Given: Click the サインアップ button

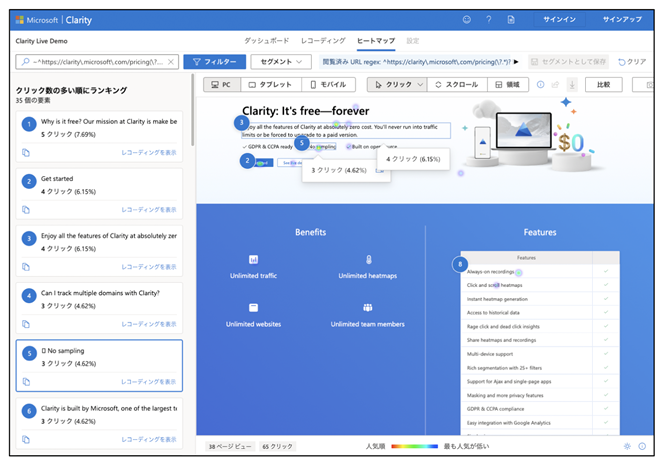Looking at the screenshot, I should [x=622, y=20].
